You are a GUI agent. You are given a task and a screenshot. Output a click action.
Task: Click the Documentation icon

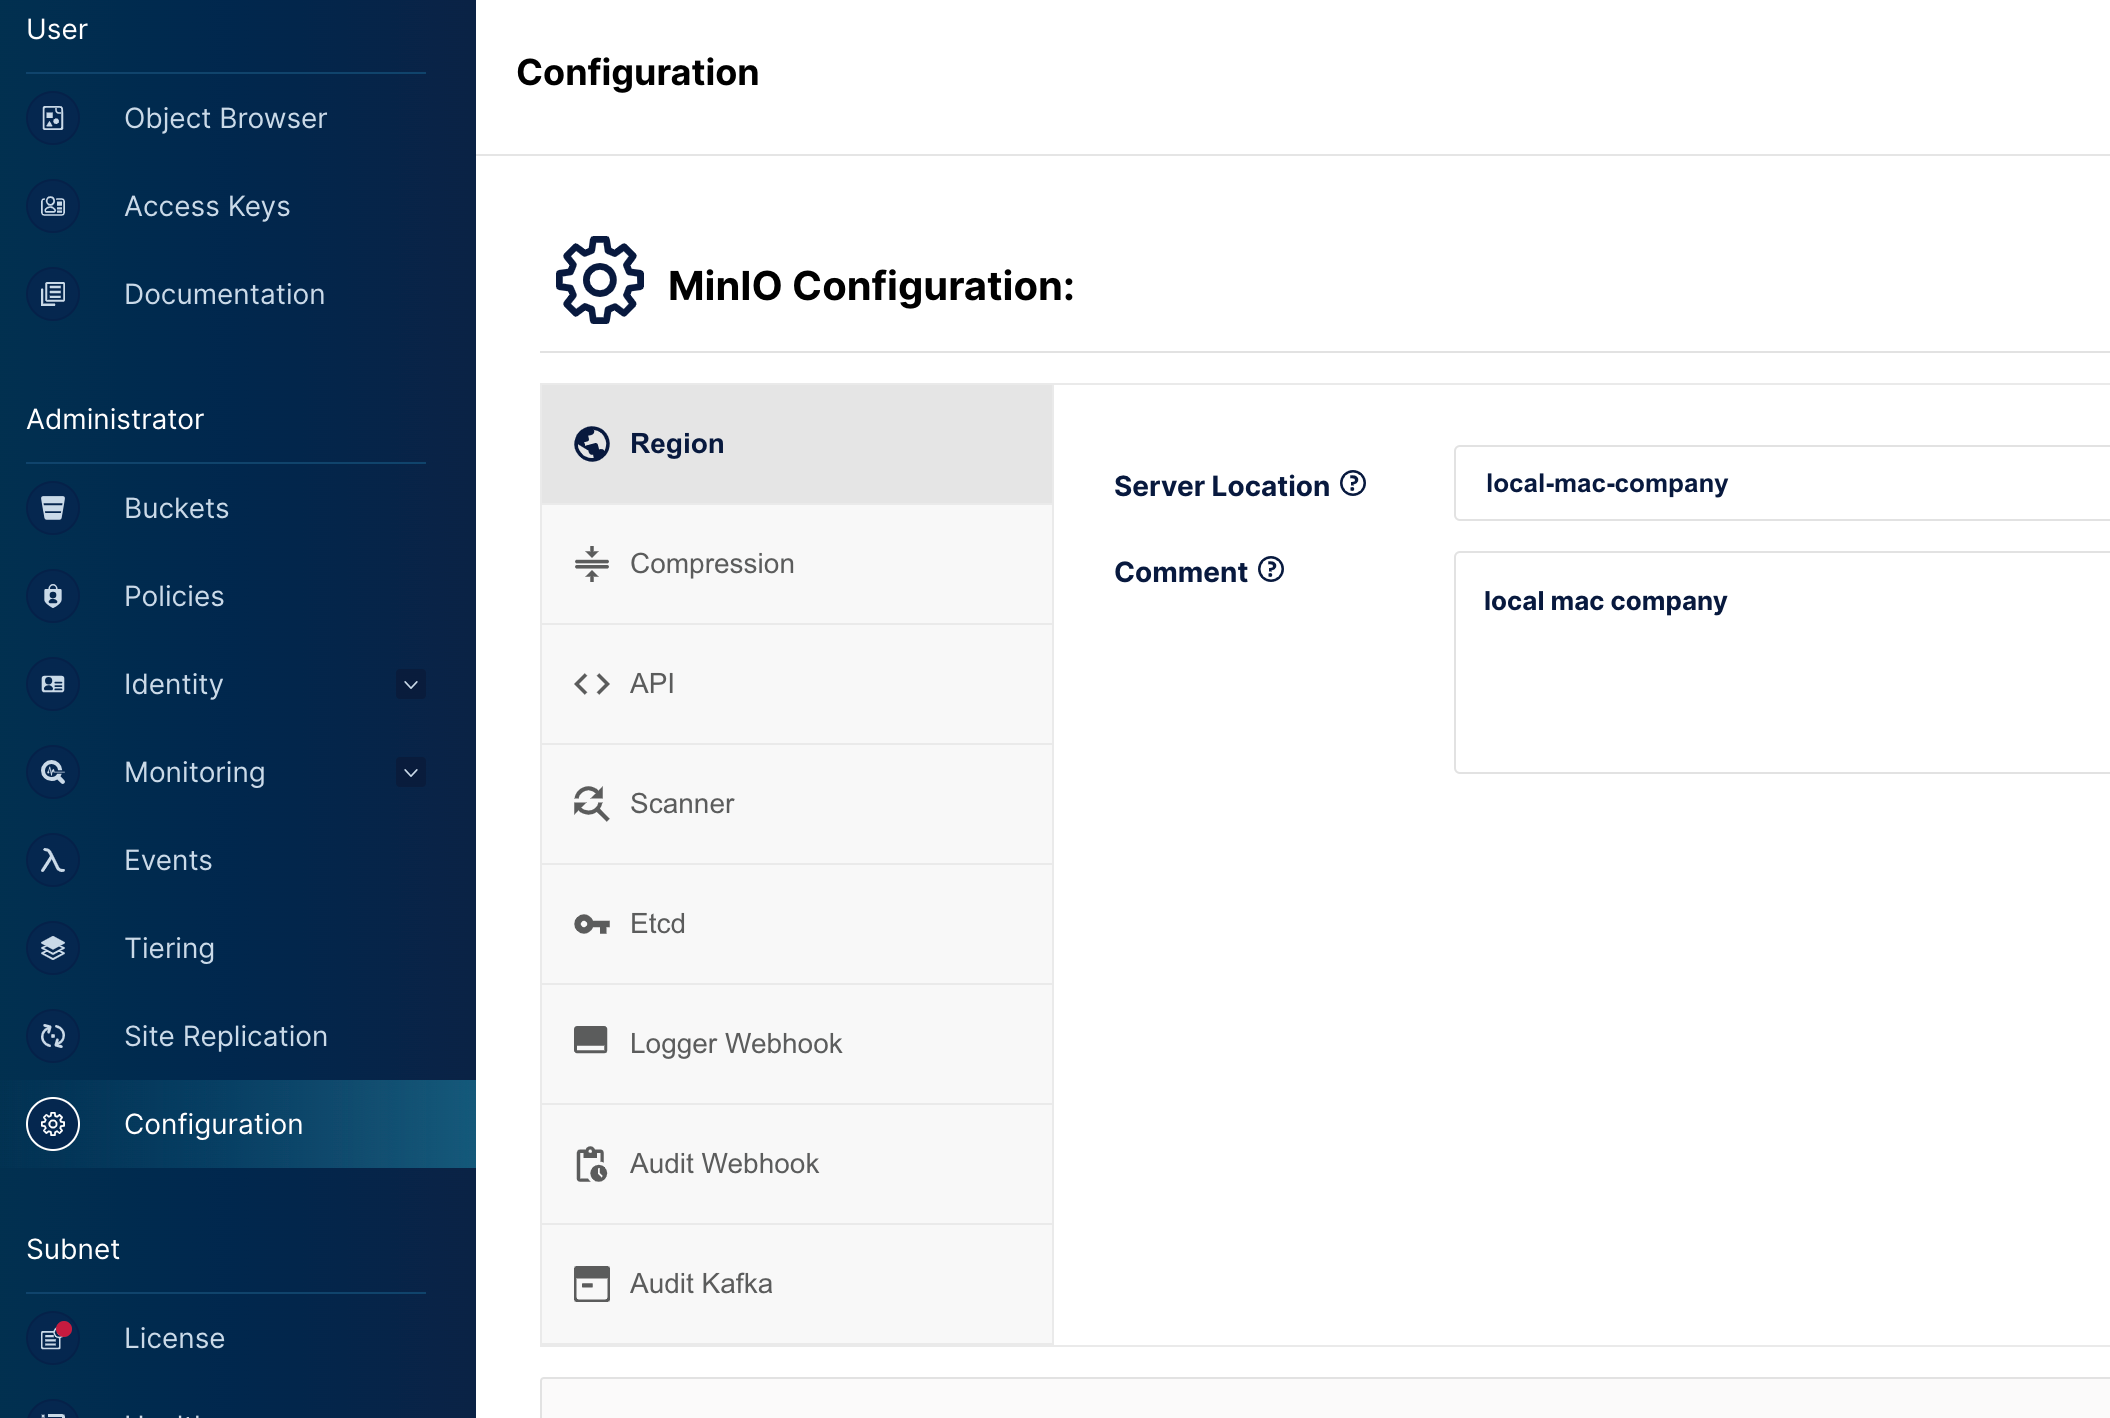click(53, 294)
